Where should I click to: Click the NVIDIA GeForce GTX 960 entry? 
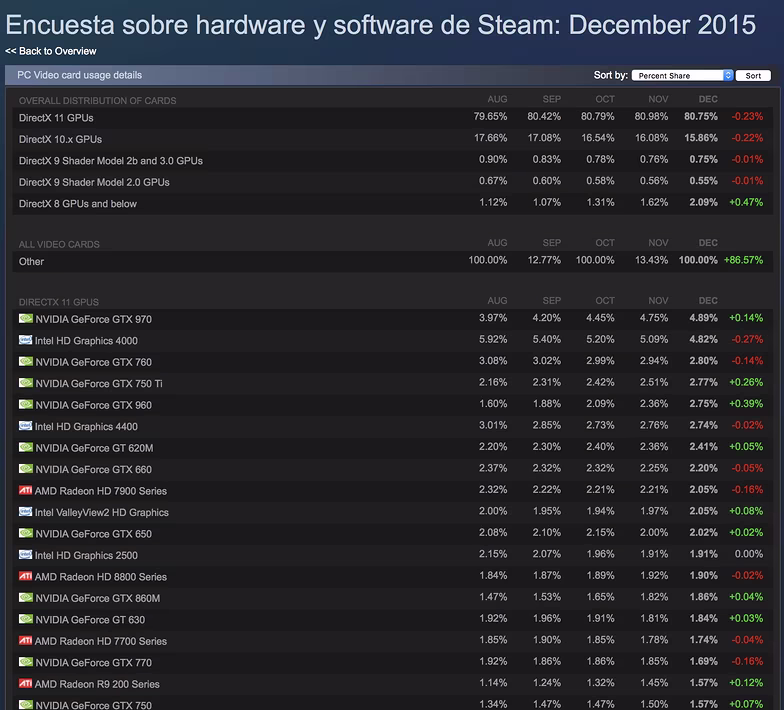point(94,405)
